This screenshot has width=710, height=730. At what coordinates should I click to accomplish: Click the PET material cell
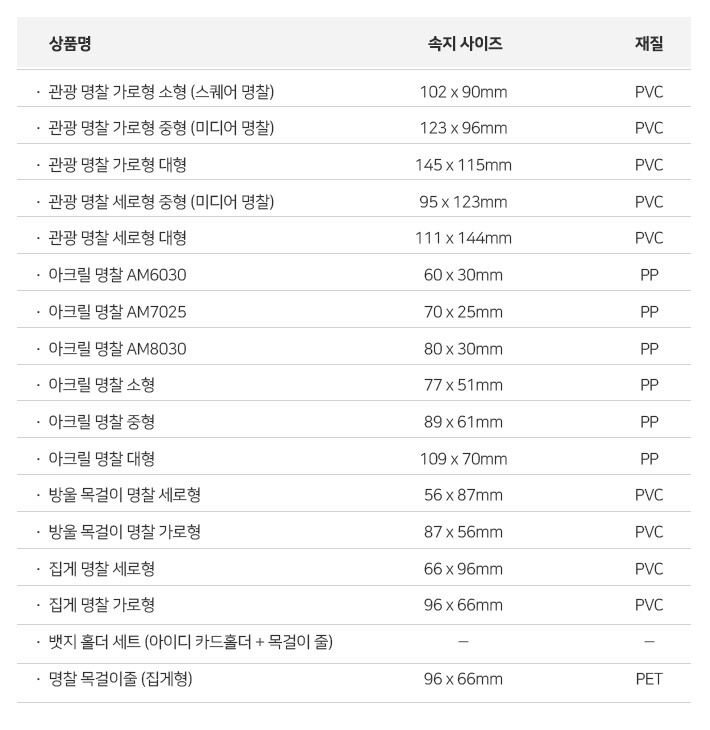[648, 679]
